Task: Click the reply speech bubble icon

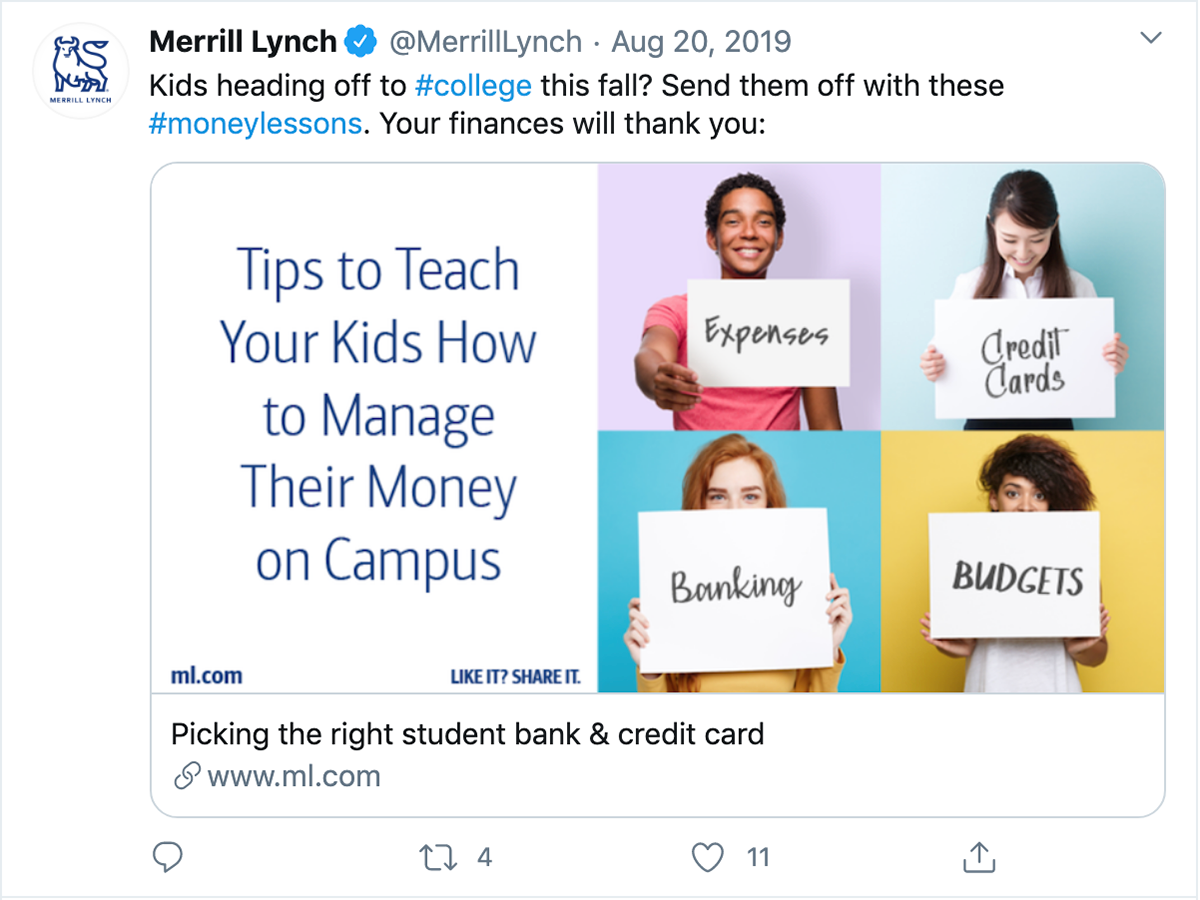Action: 168,857
